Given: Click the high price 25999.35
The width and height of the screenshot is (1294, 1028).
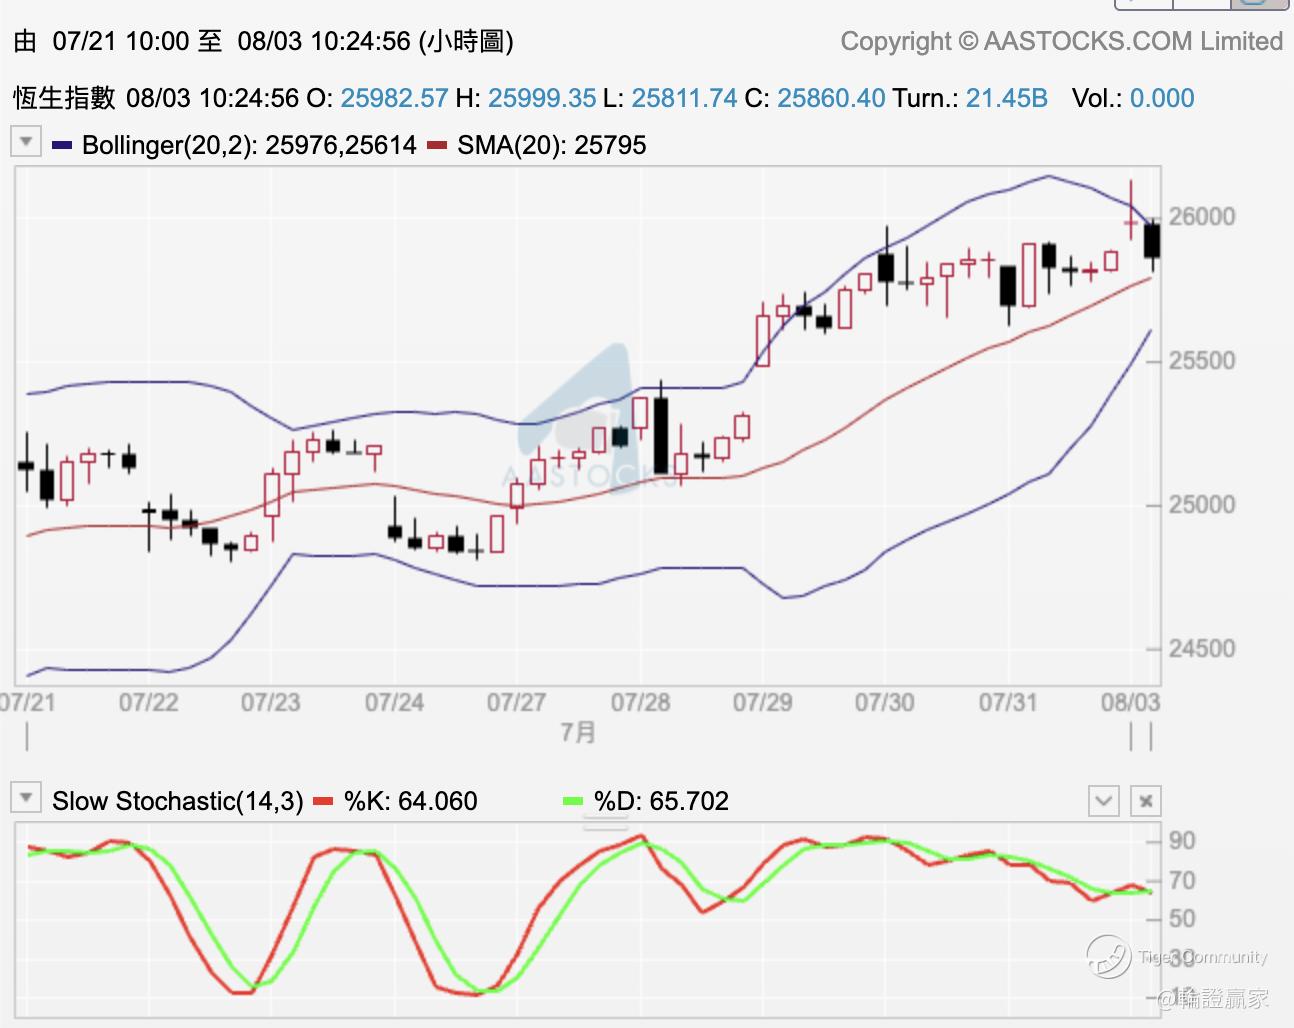Looking at the screenshot, I should 542,98.
